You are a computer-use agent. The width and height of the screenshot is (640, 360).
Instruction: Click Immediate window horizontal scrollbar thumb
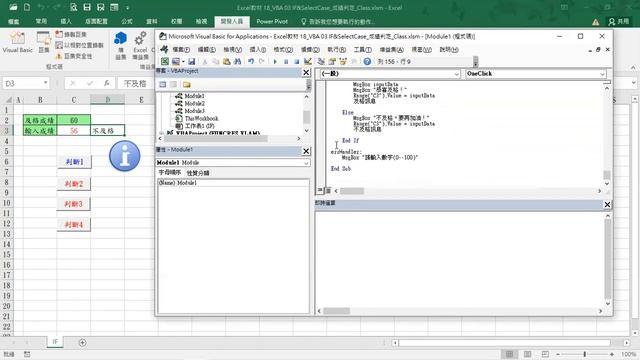[x=337, y=311]
